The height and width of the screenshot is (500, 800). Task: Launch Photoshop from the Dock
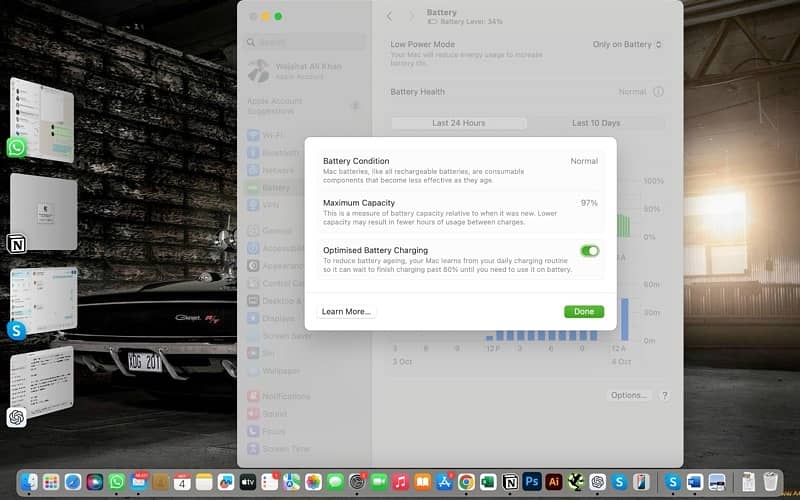point(532,481)
